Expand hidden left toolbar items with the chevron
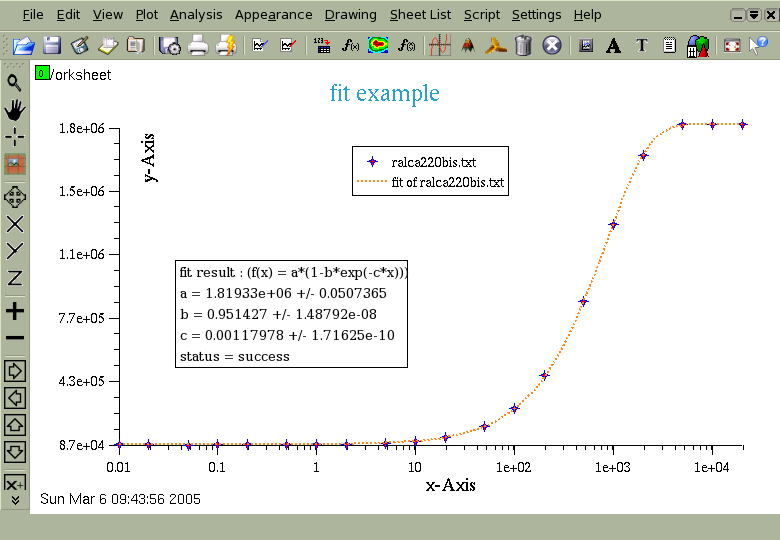 [15, 500]
